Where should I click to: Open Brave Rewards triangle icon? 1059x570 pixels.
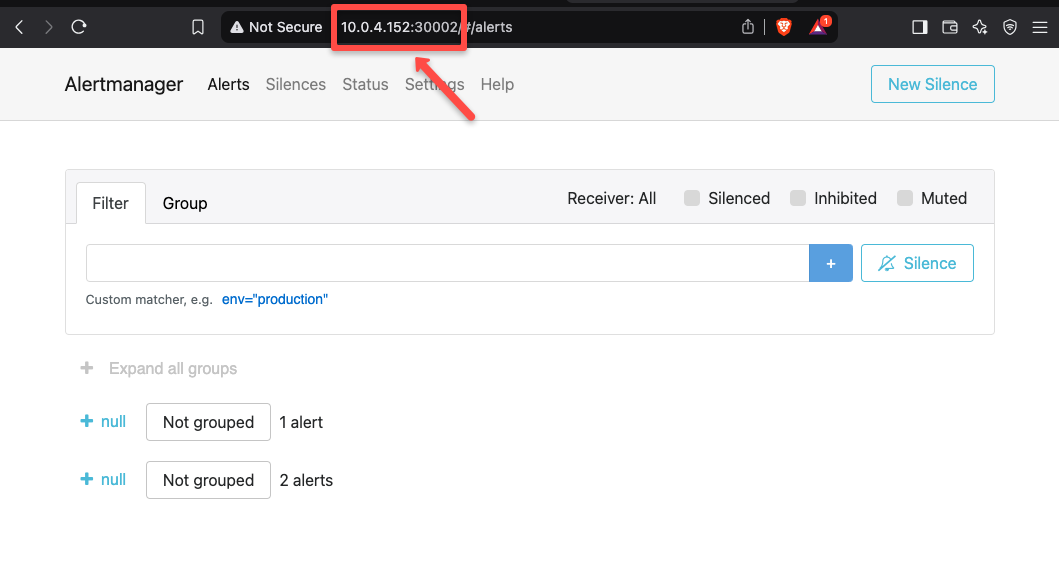click(x=818, y=27)
